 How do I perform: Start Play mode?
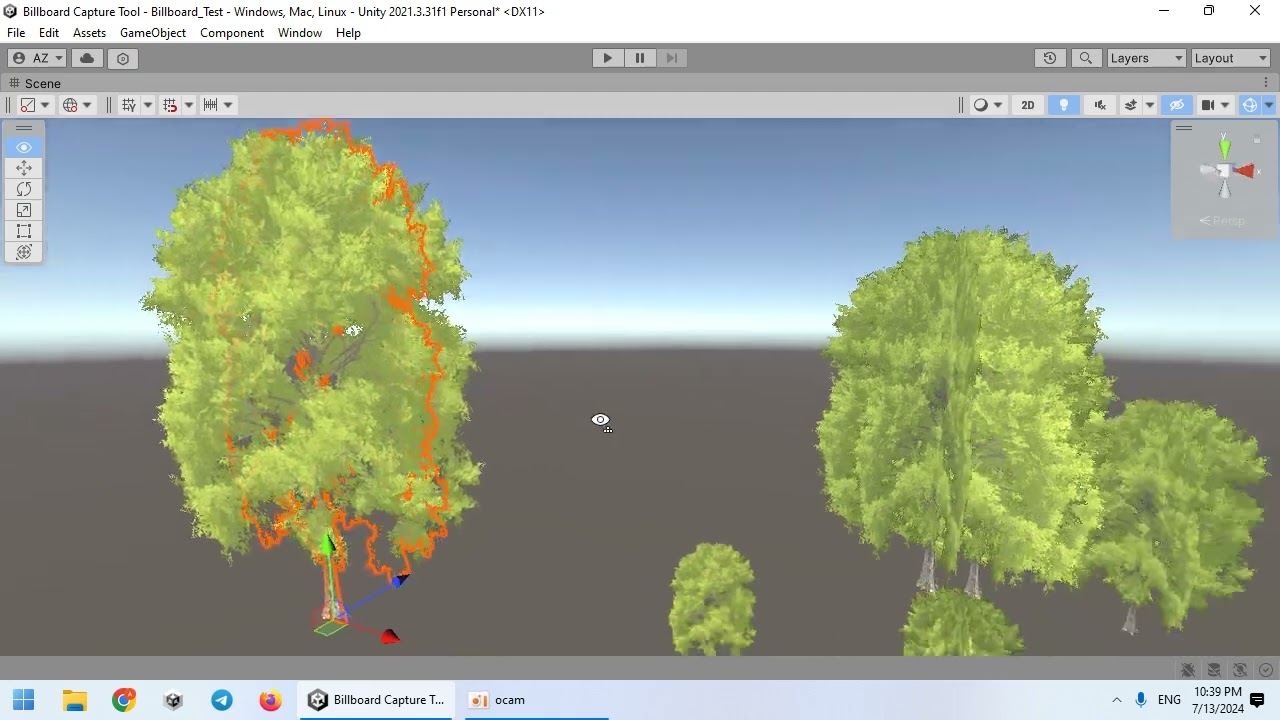[x=607, y=58]
